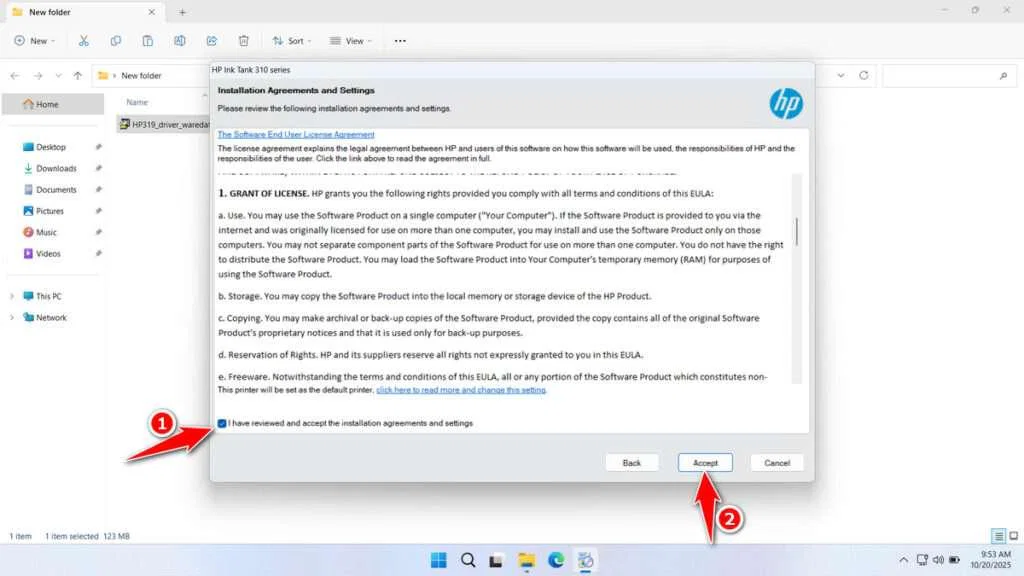
Task: Expand hidden icons in the system tray
Action: [903, 560]
